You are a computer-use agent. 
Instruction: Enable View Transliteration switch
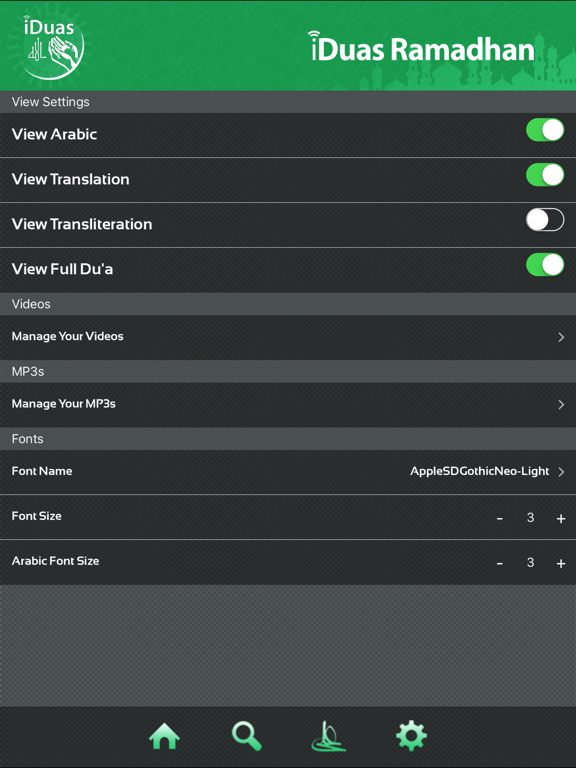pyautogui.click(x=545, y=220)
